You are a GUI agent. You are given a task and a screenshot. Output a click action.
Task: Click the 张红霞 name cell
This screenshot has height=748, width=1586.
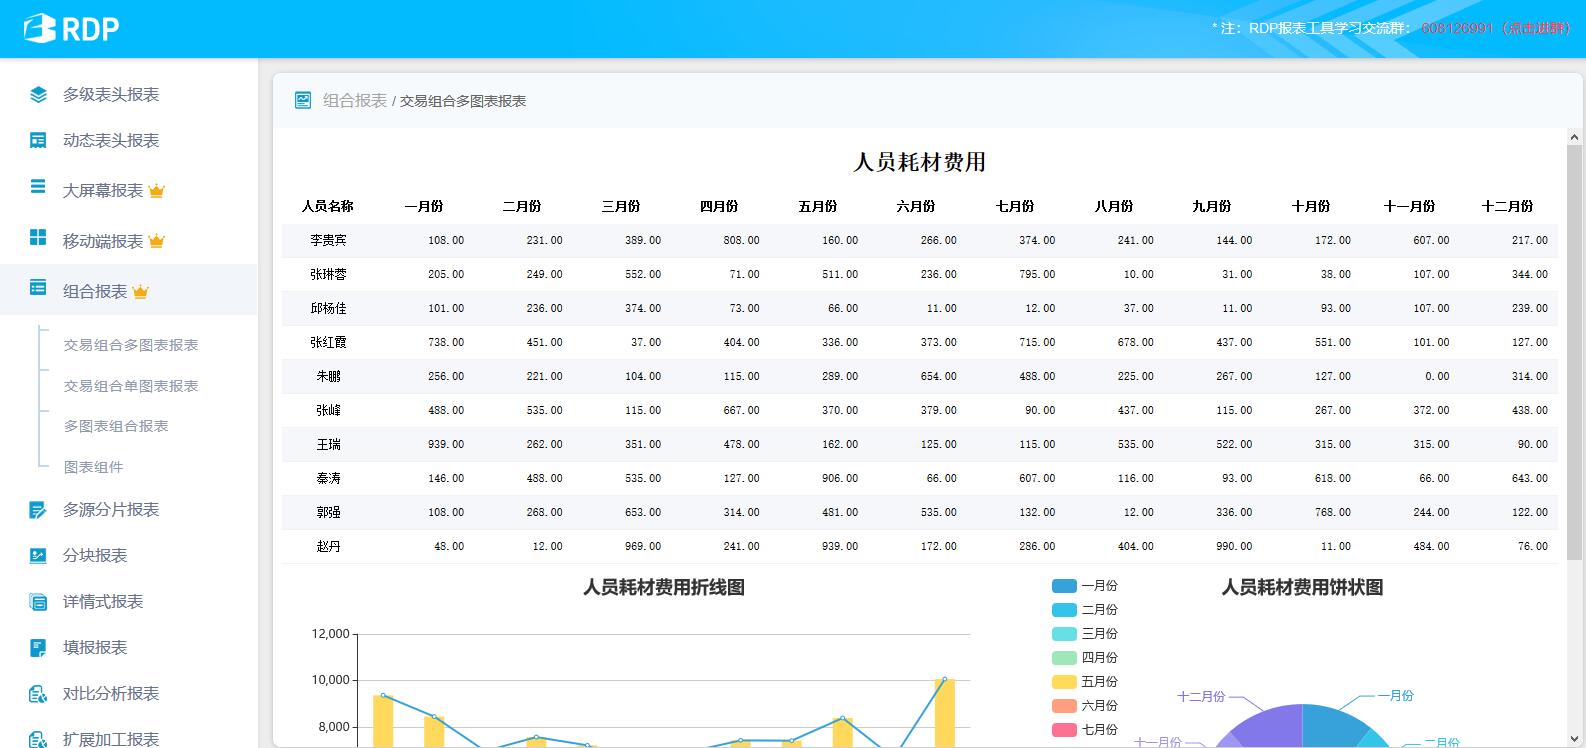[328, 342]
